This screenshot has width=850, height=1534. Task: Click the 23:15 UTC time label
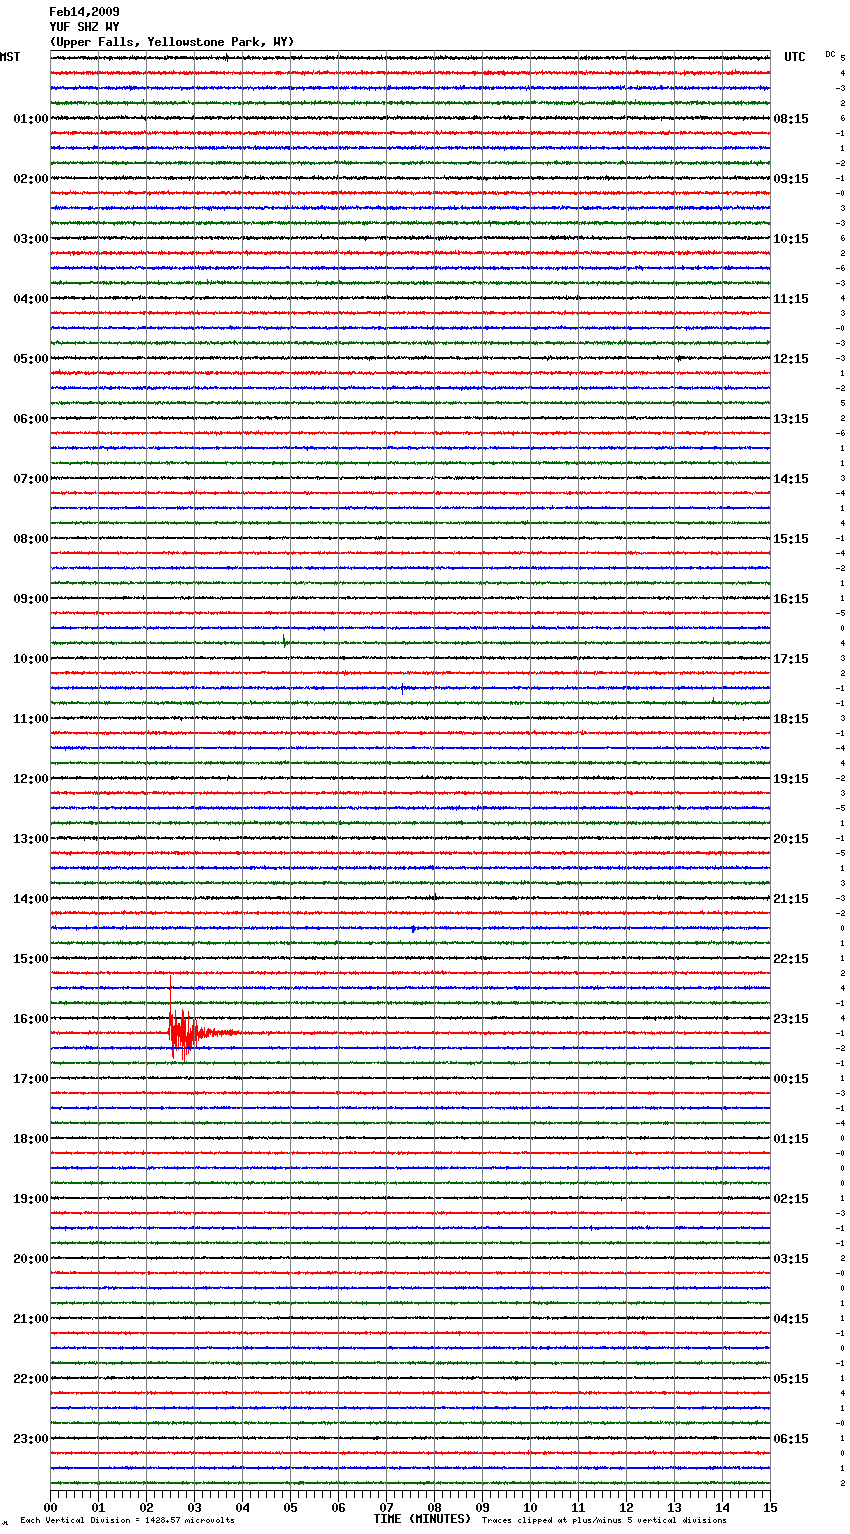pyautogui.click(x=791, y=1019)
